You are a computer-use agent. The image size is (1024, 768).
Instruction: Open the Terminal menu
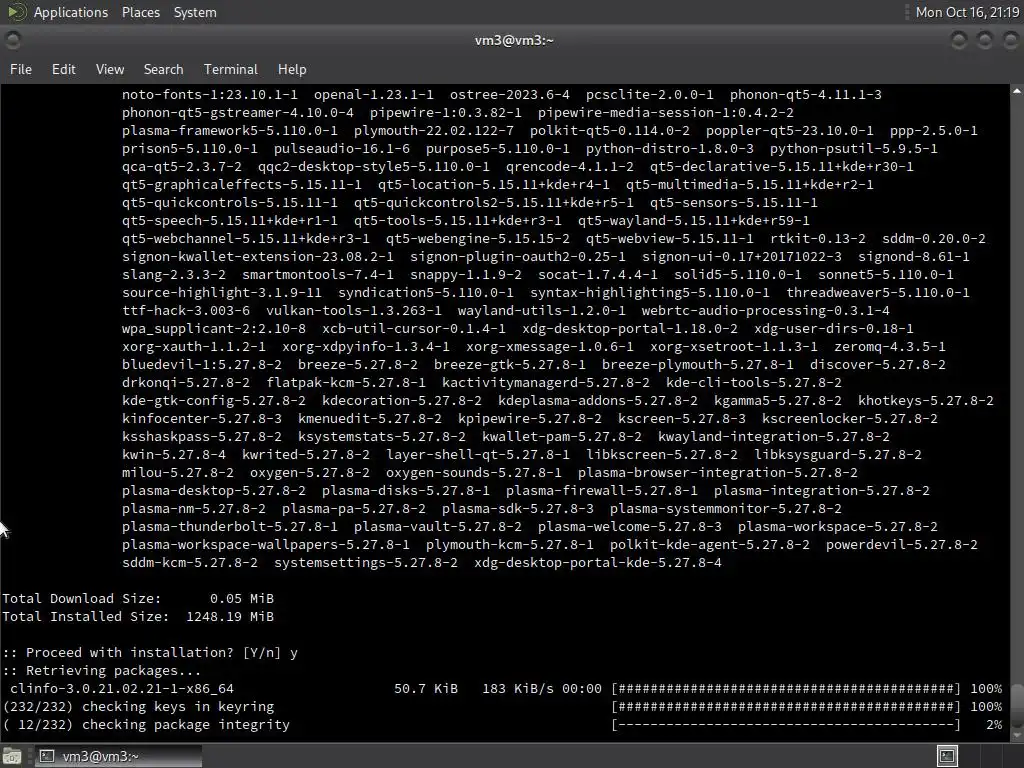coord(231,69)
